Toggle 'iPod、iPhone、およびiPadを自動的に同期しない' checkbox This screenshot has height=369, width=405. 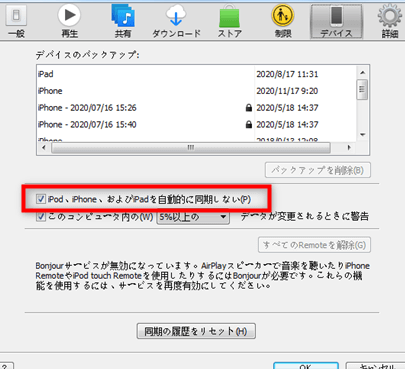[x=41, y=199]
